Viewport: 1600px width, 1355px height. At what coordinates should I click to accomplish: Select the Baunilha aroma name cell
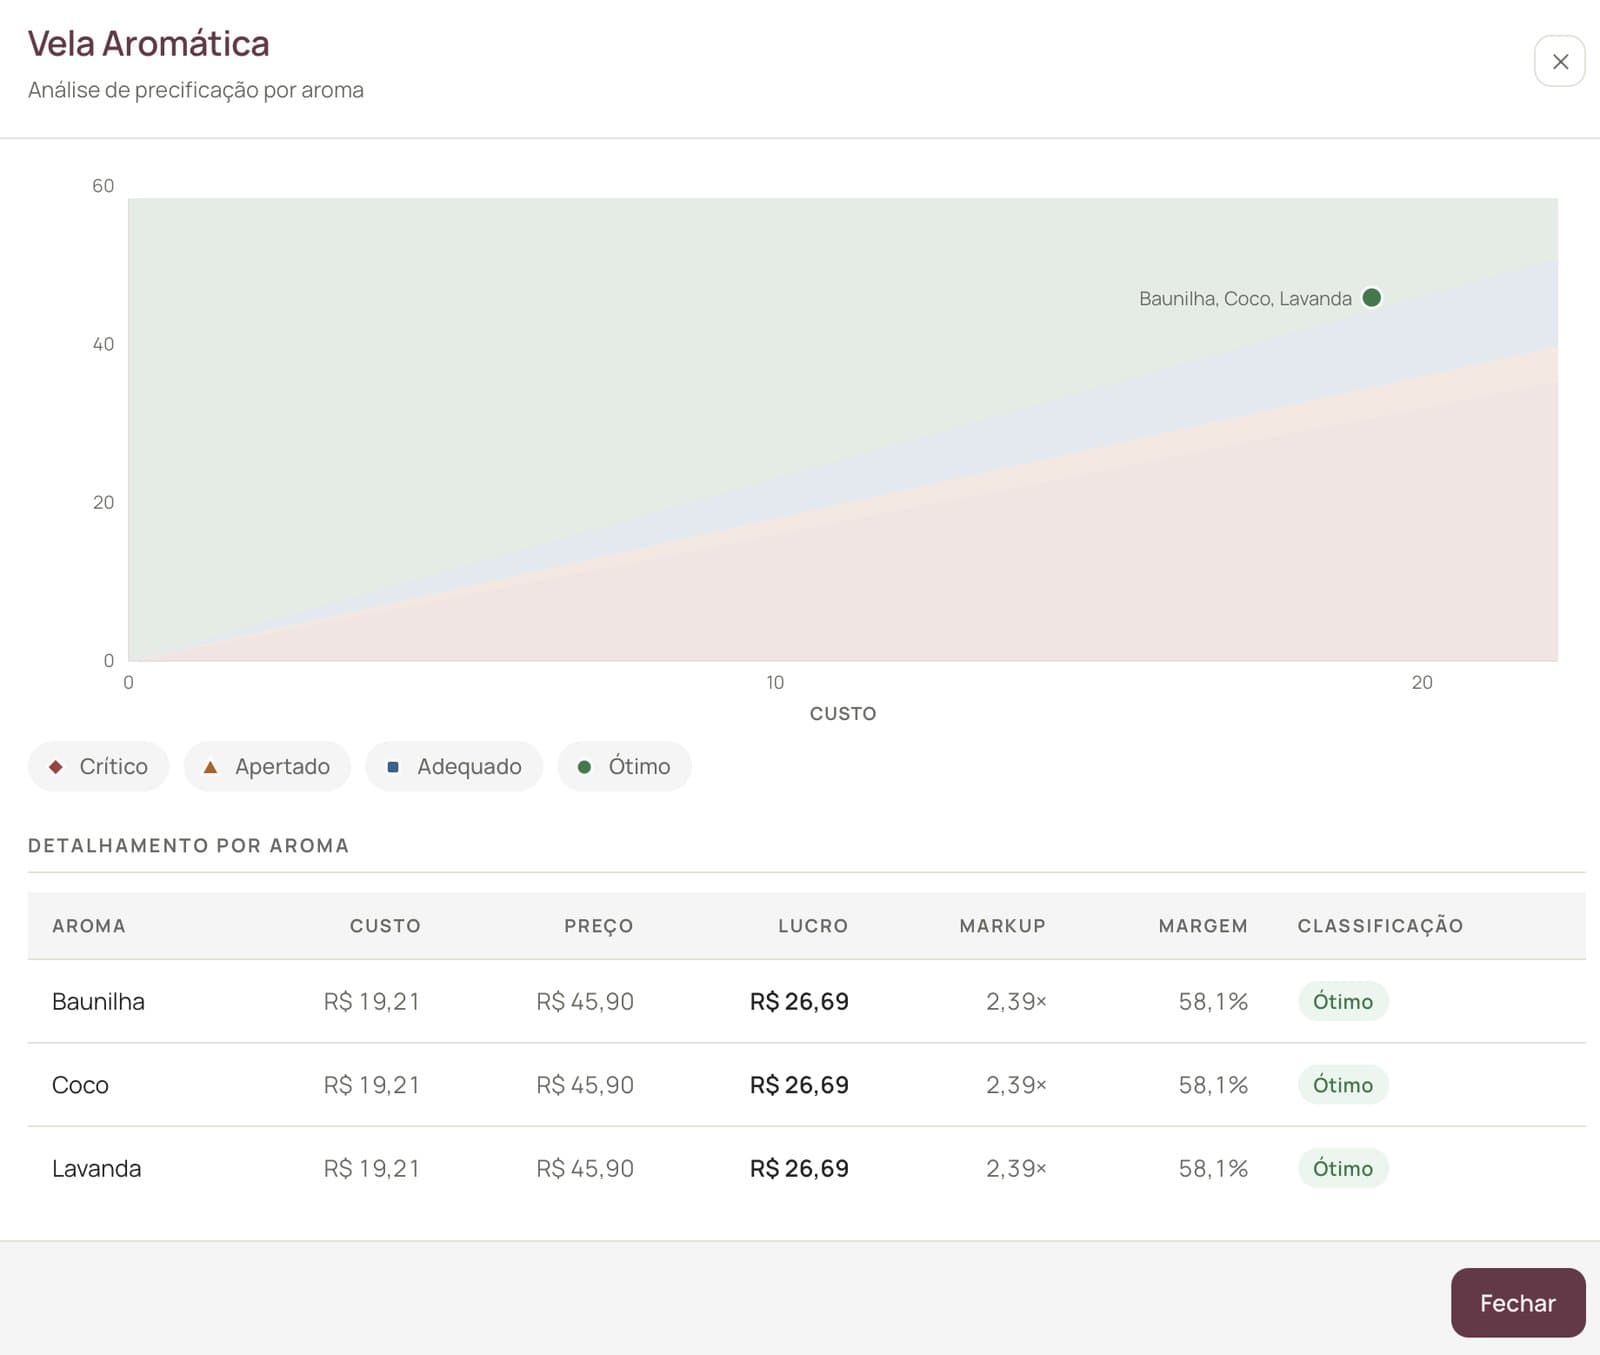pos(98,1001)
